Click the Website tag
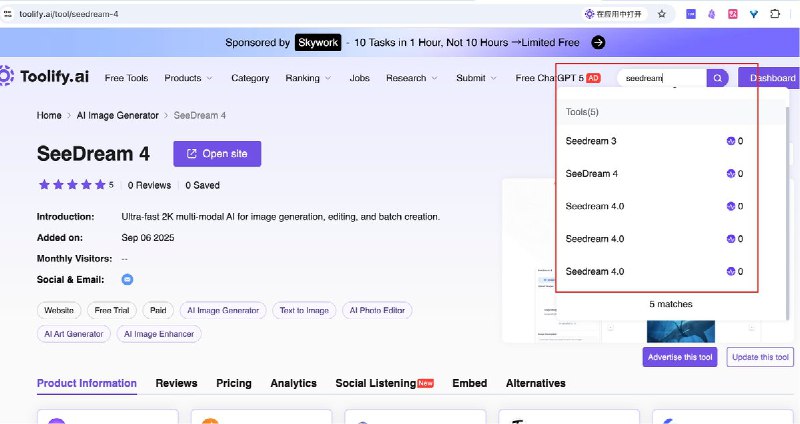Screen dimensions: 800x424 click(x=59, y=310)
